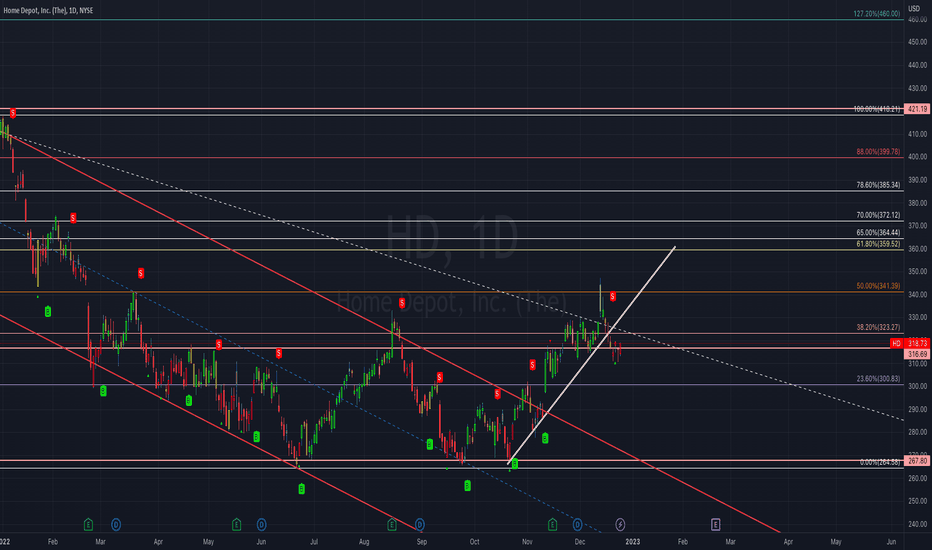
Task: Click the lightning bolt event icon before 2023
Action: coord(620,524)
